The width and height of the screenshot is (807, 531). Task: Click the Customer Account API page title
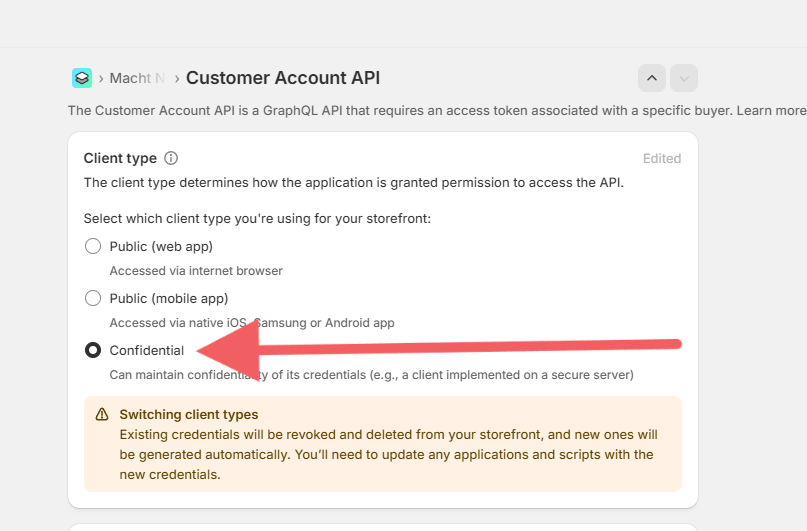point(283,78)
